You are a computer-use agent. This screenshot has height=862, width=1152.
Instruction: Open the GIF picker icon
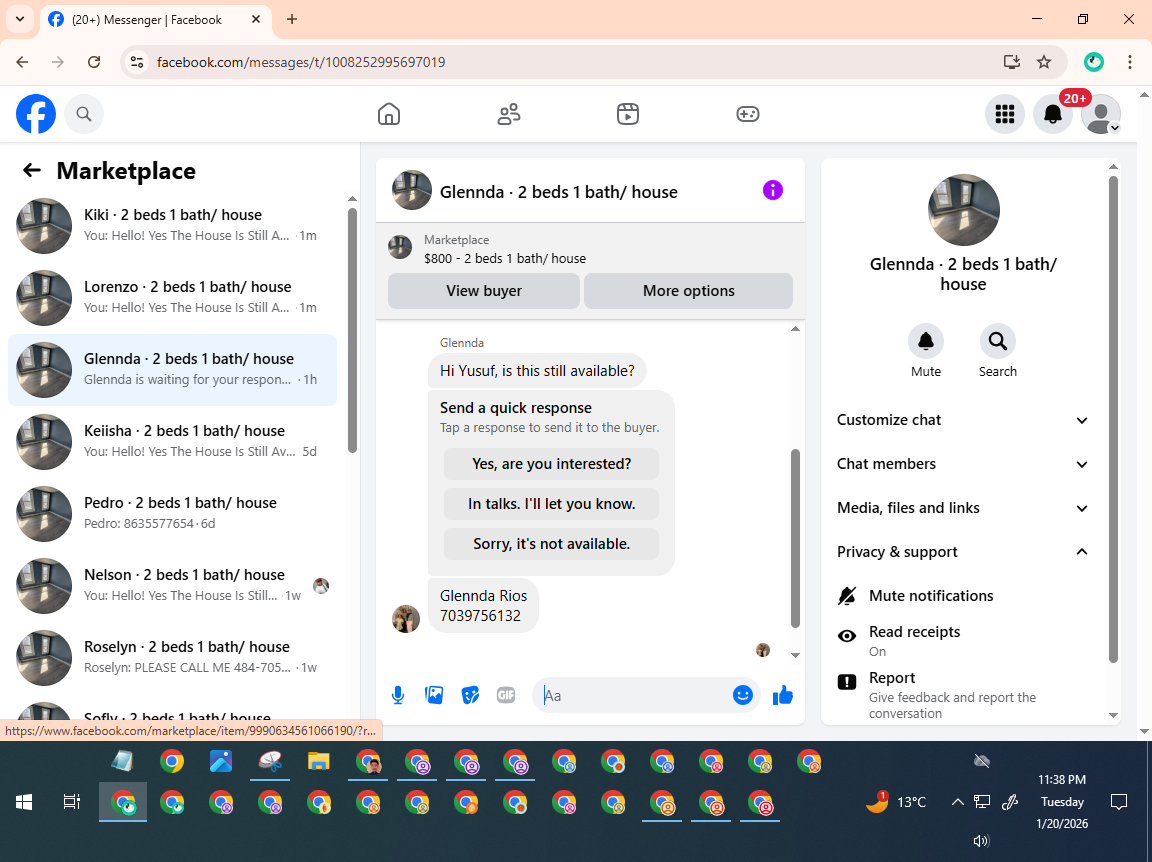tap(505, 695)
